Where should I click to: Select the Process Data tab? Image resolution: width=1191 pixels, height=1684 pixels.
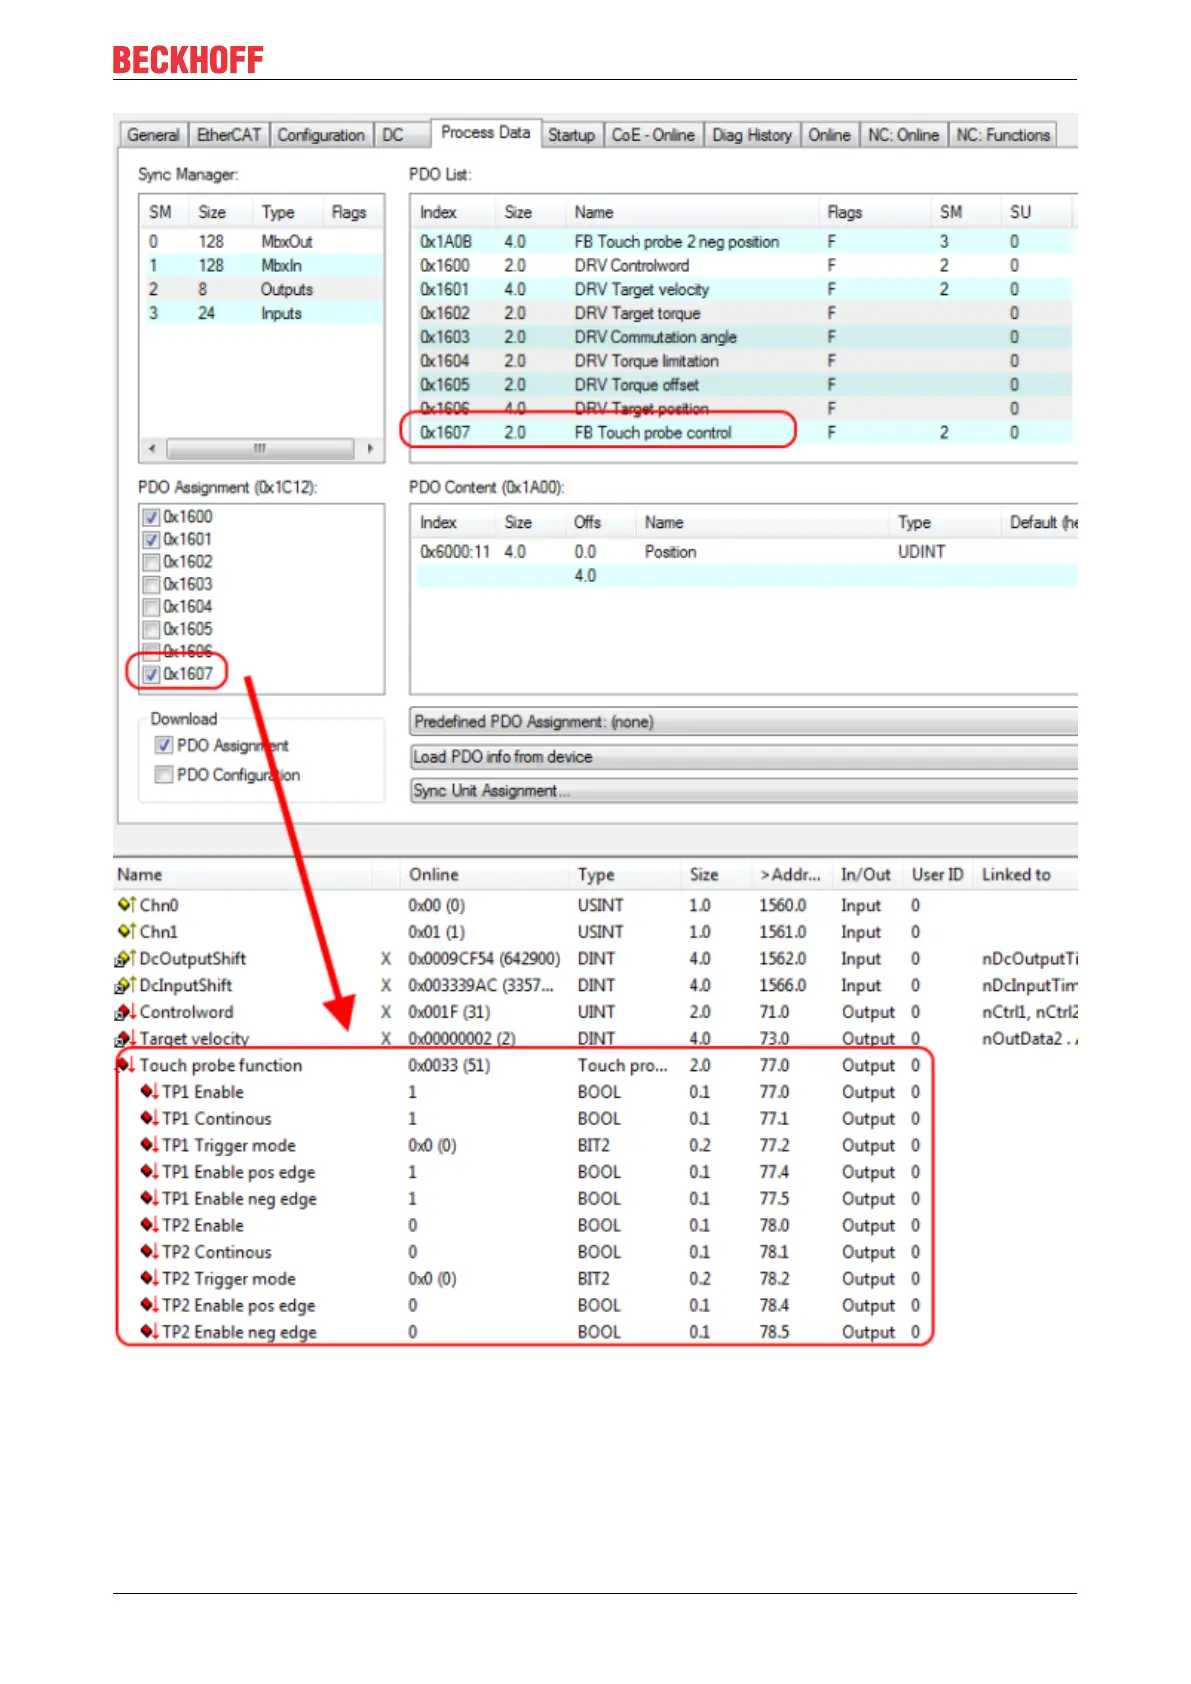click(486, 133)
